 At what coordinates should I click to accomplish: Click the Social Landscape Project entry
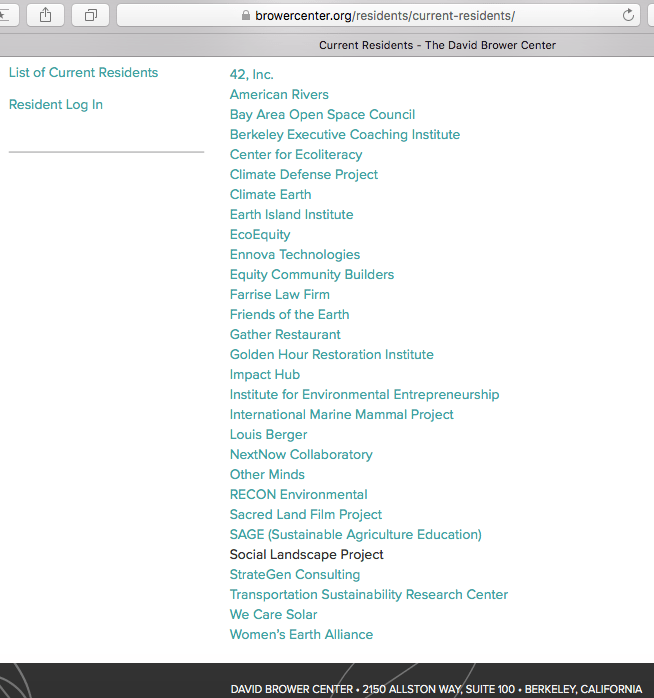click(306, 555)
